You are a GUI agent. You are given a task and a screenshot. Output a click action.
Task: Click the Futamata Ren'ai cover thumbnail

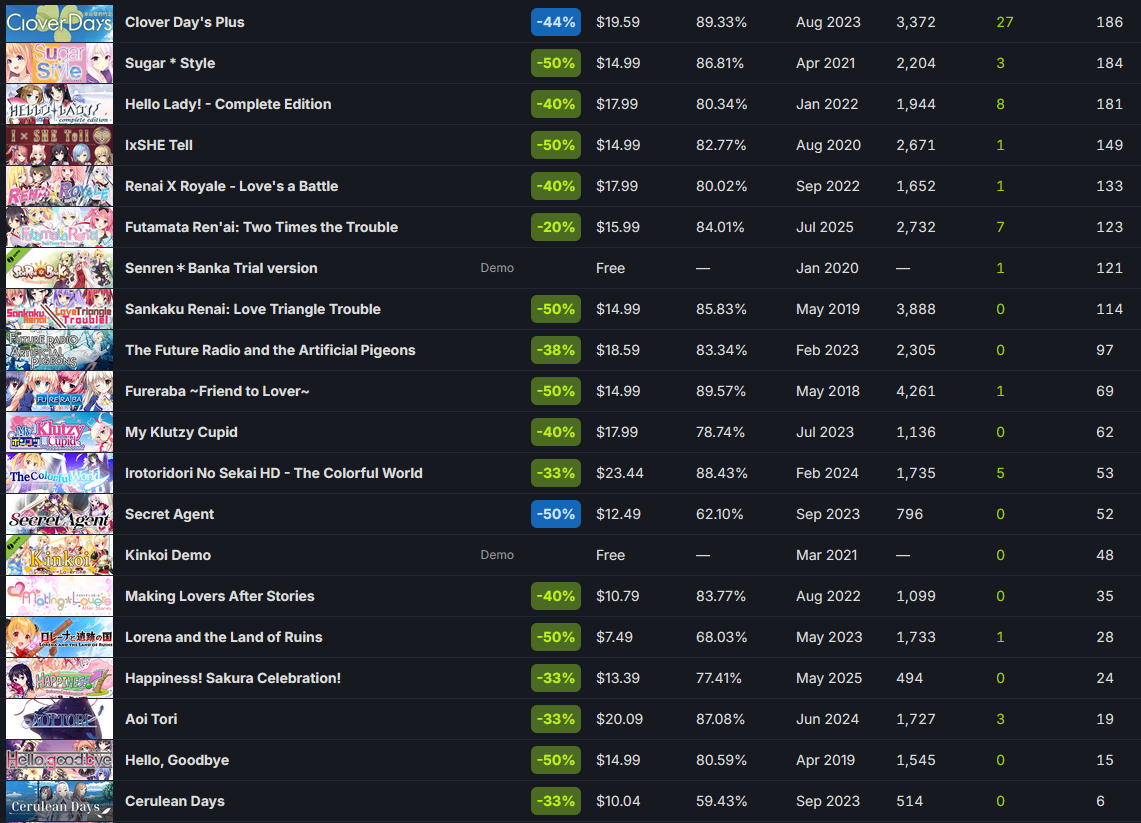click(60, 227)
